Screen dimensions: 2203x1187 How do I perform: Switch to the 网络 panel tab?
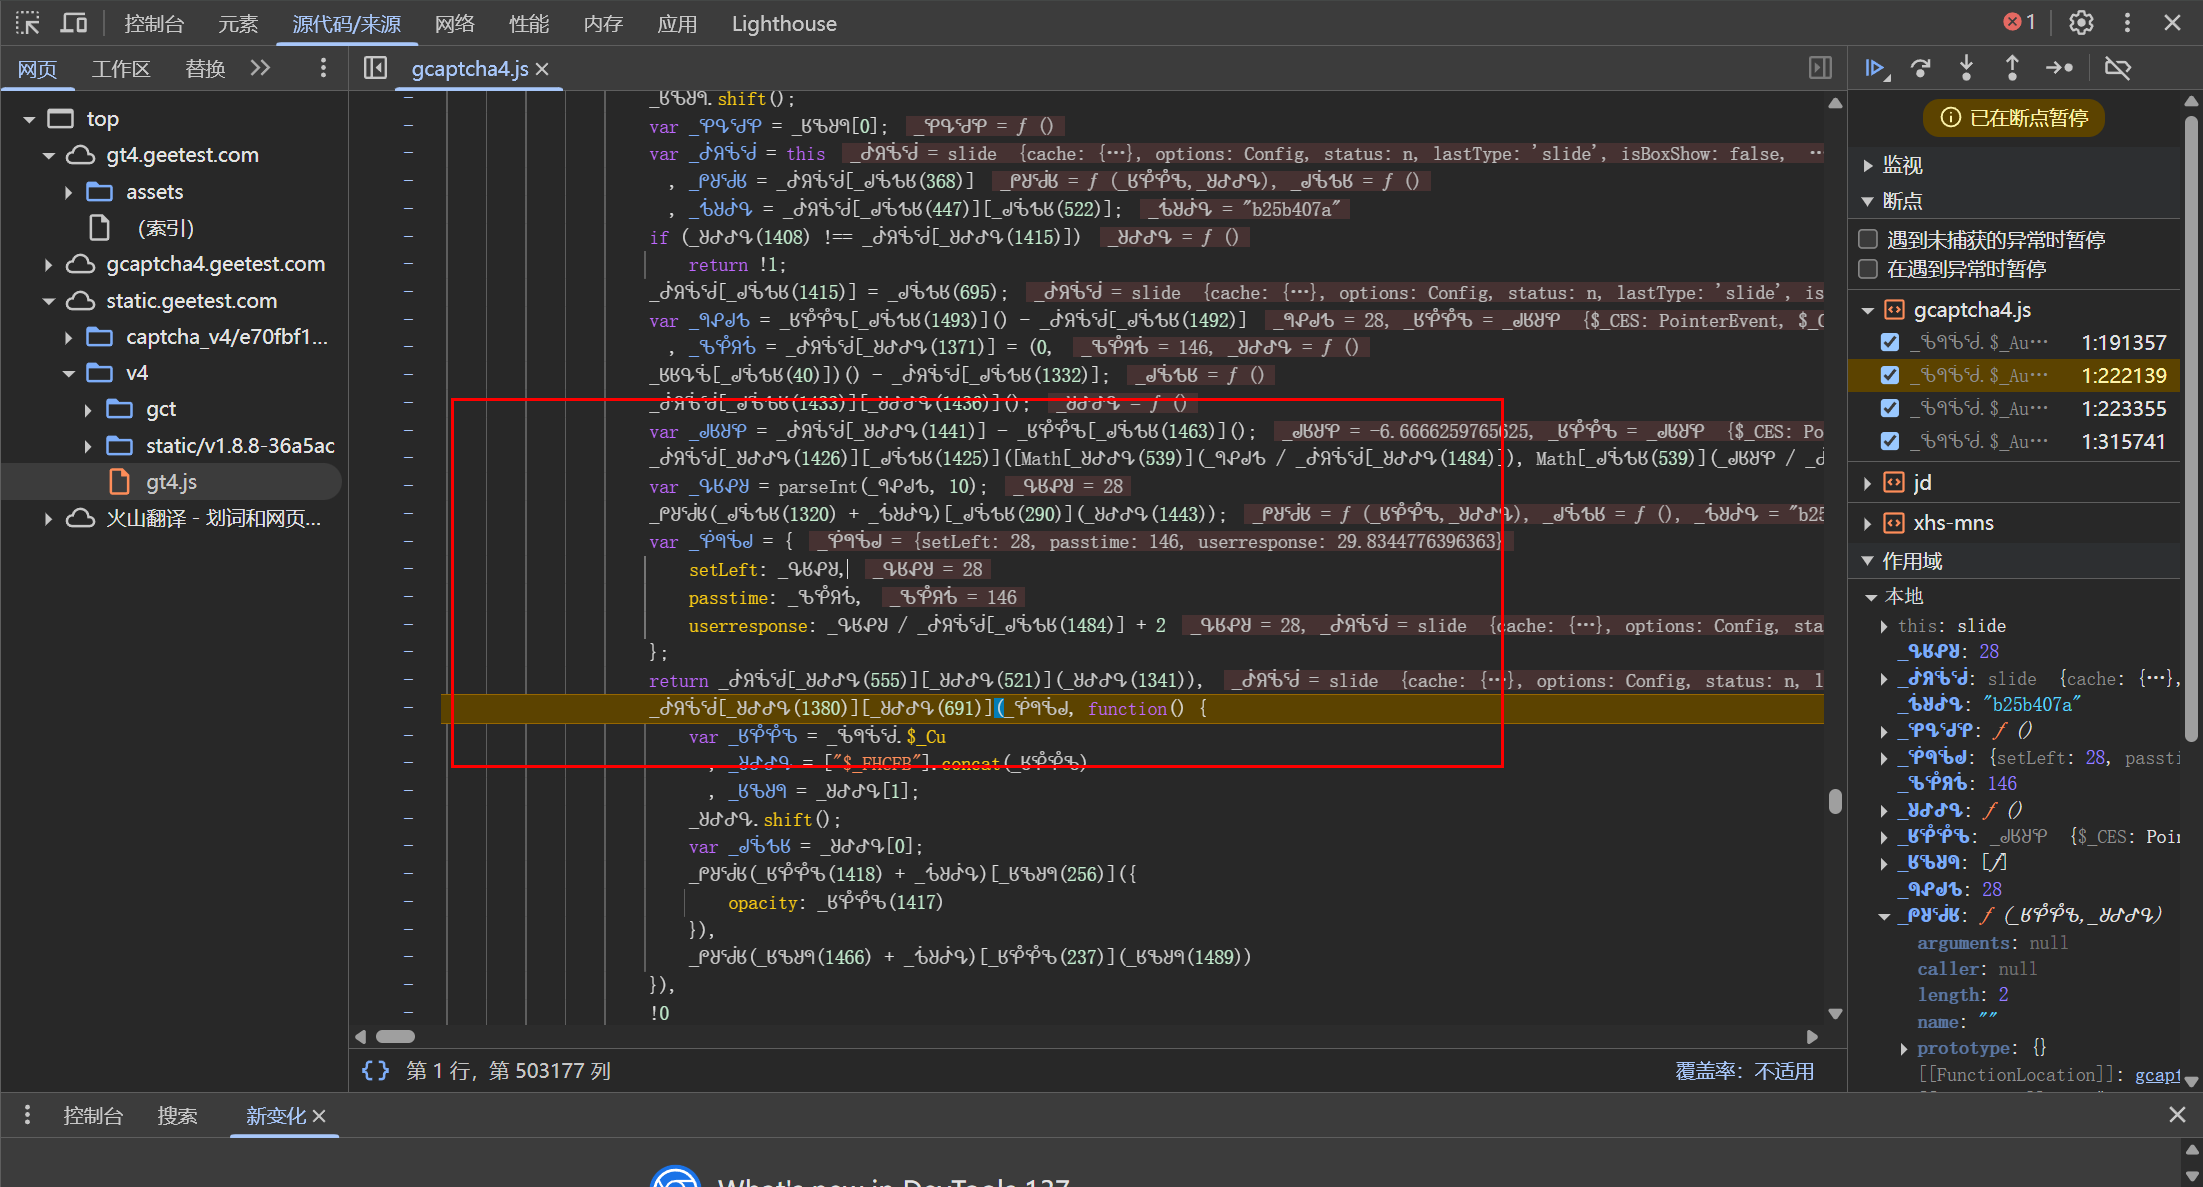pyautogui.click(x=455, y=23)
